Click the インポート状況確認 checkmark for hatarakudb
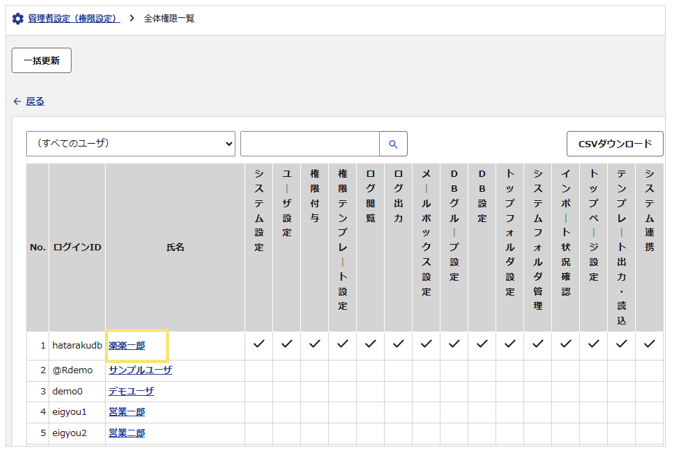Viewport: 677px width, 457px height. [x=566, y=344]
